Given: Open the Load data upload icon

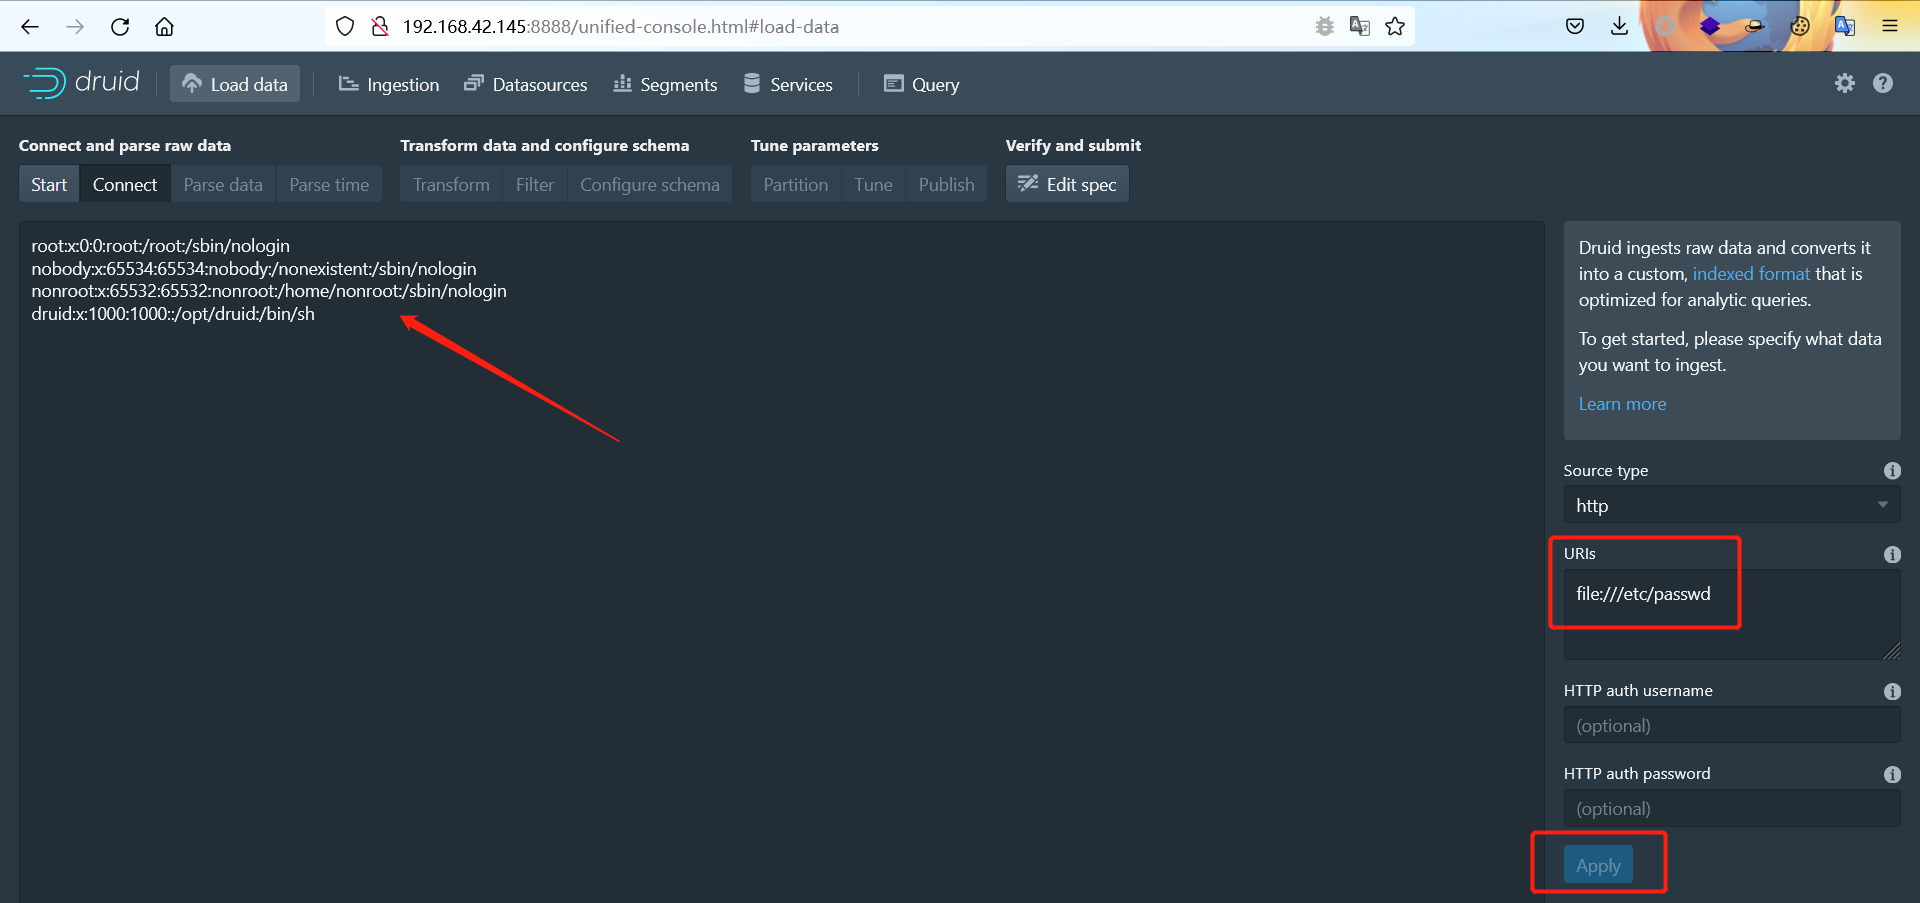Looking at the screenshot, I should point(191,83).
